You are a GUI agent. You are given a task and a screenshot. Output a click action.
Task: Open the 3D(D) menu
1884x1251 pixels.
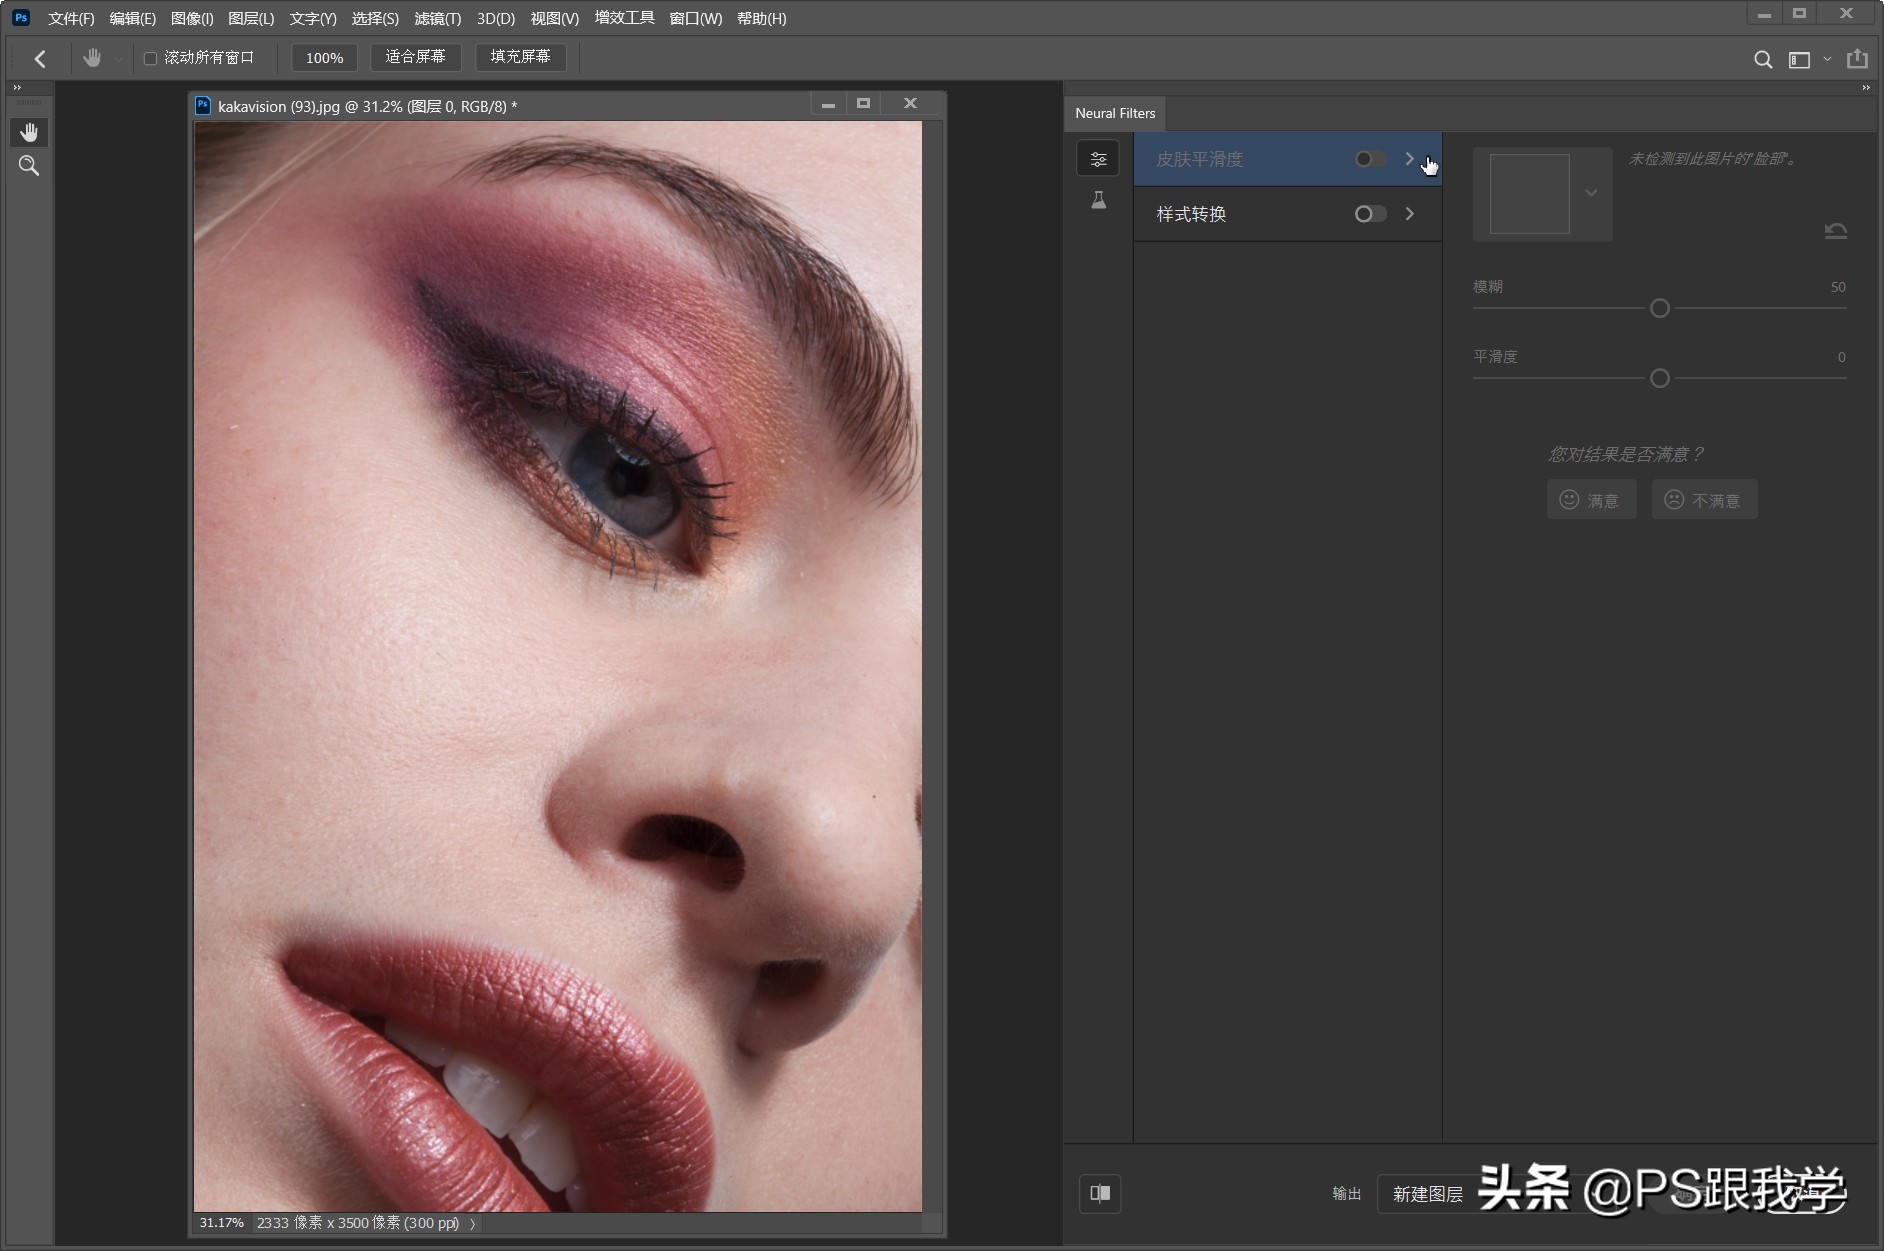pos(496,18)
